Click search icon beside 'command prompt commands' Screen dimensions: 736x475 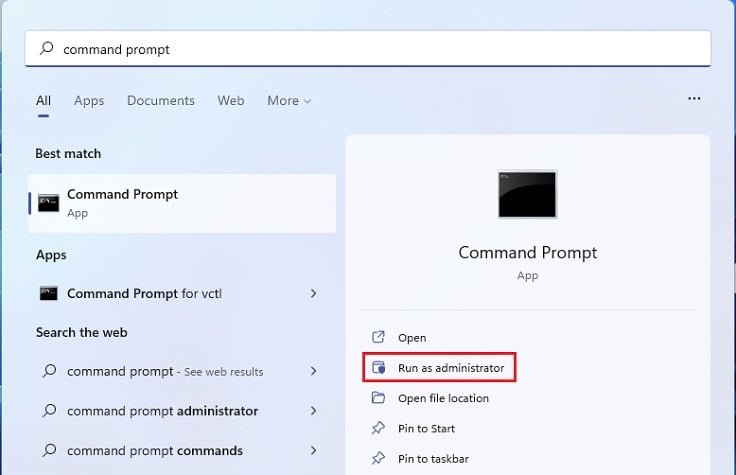click(x=49, y=451)
